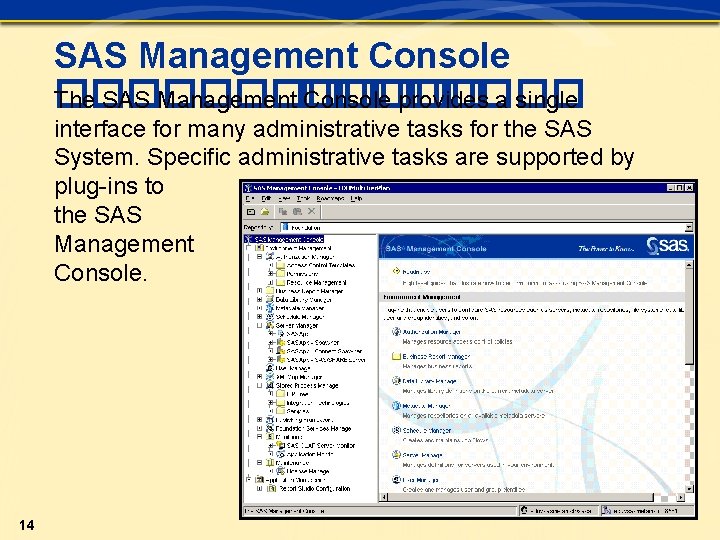Viewport: 720px width, 540px height.
Task: Click the Stored Process Manager tree icon
Action: (270, 386)
